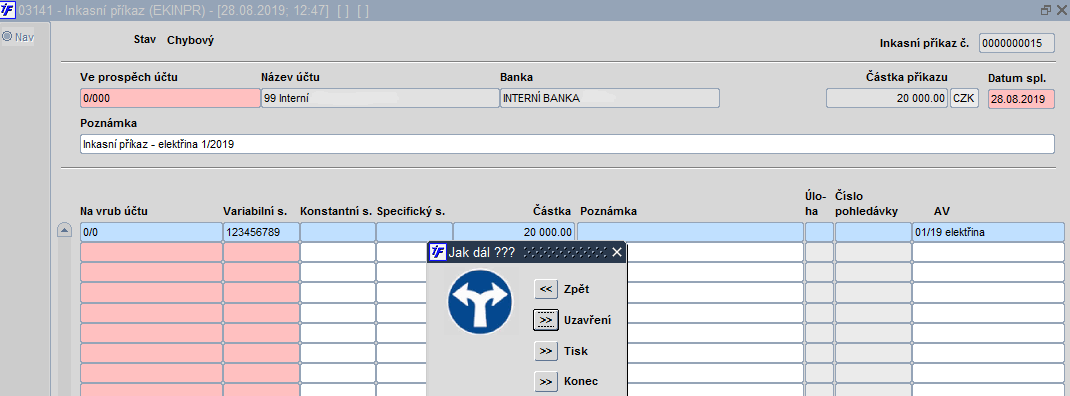The width and height of the screenshot is (1070, 396).
Task: Select the Nav radio button
Action: [7, 37]
